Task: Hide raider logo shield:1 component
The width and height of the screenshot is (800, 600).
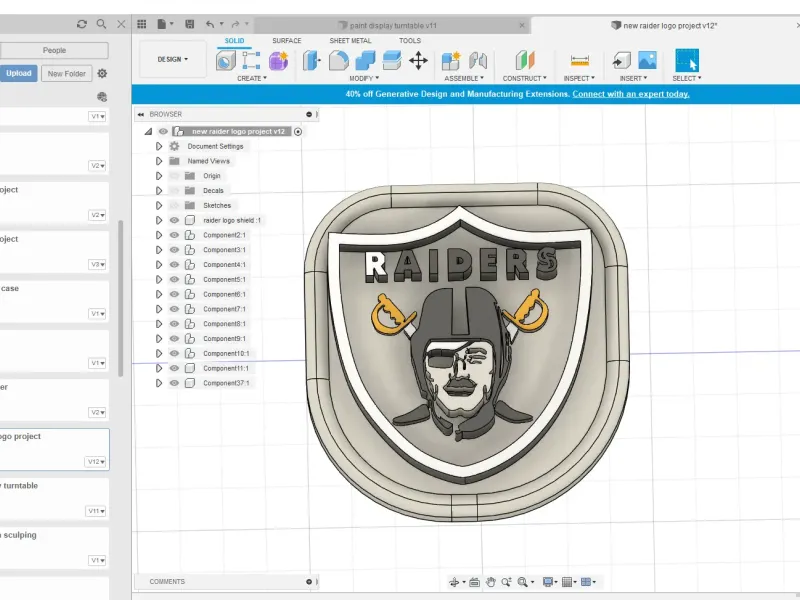Action: pos(174,220)
